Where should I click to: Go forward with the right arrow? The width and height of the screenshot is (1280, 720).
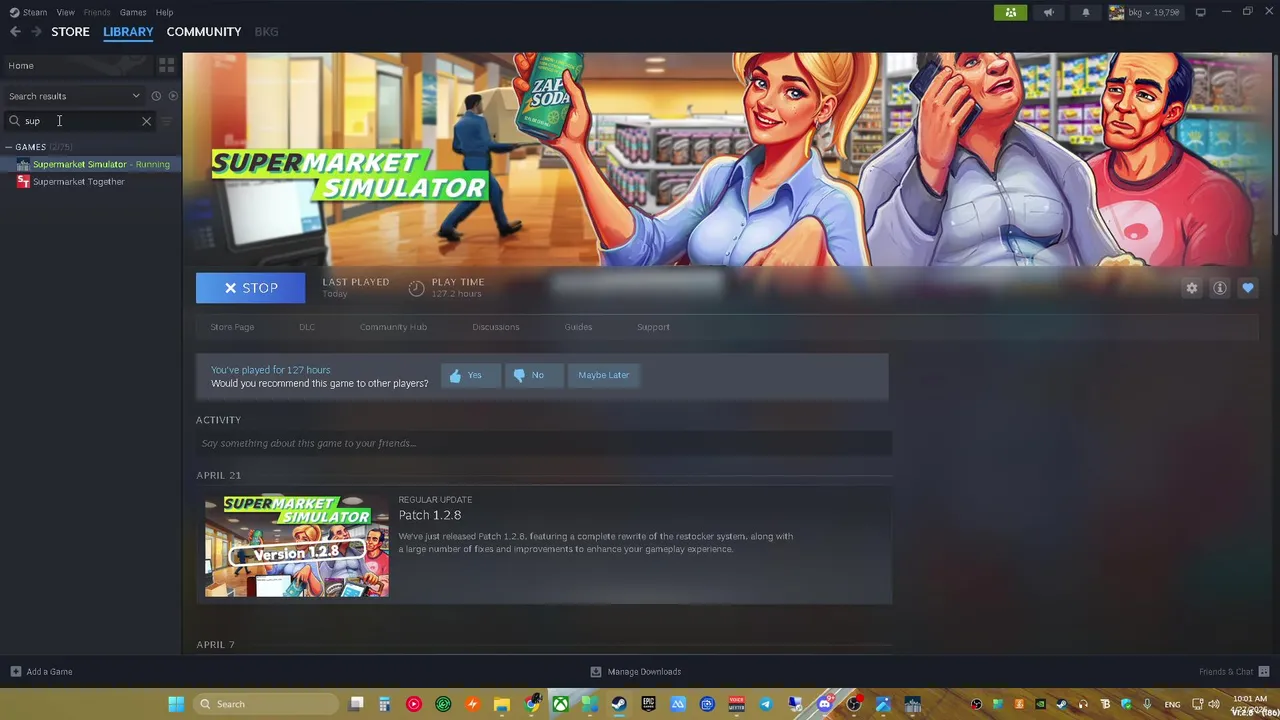click(x=36, y=32)
